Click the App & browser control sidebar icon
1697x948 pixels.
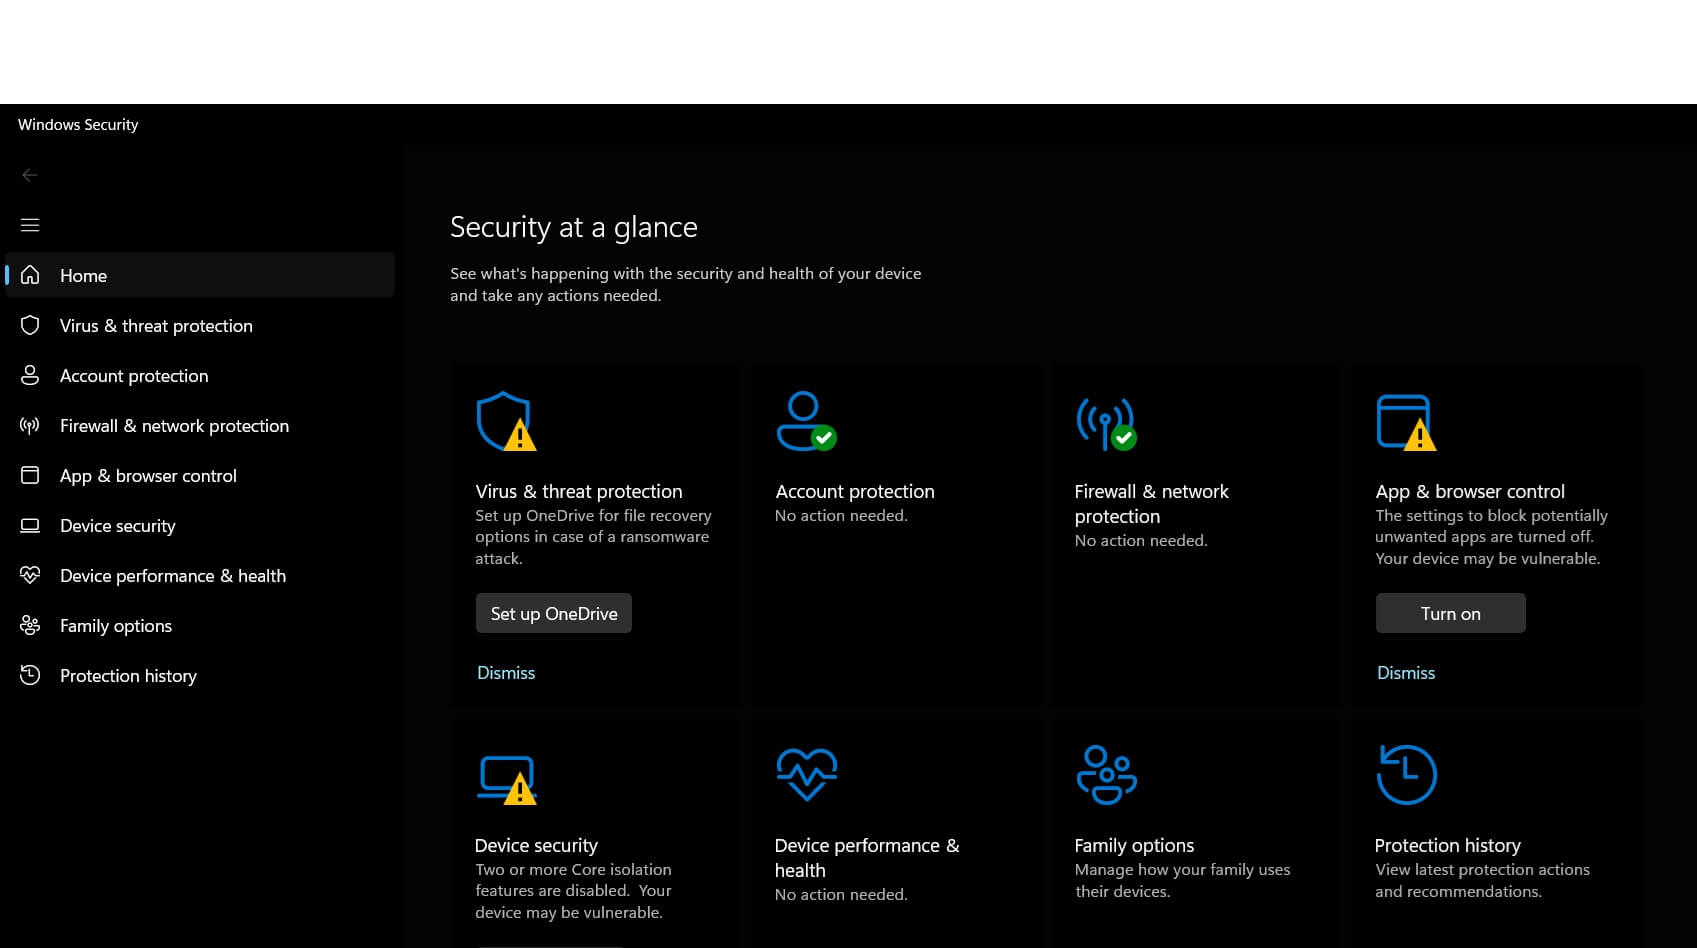(30, 475)
